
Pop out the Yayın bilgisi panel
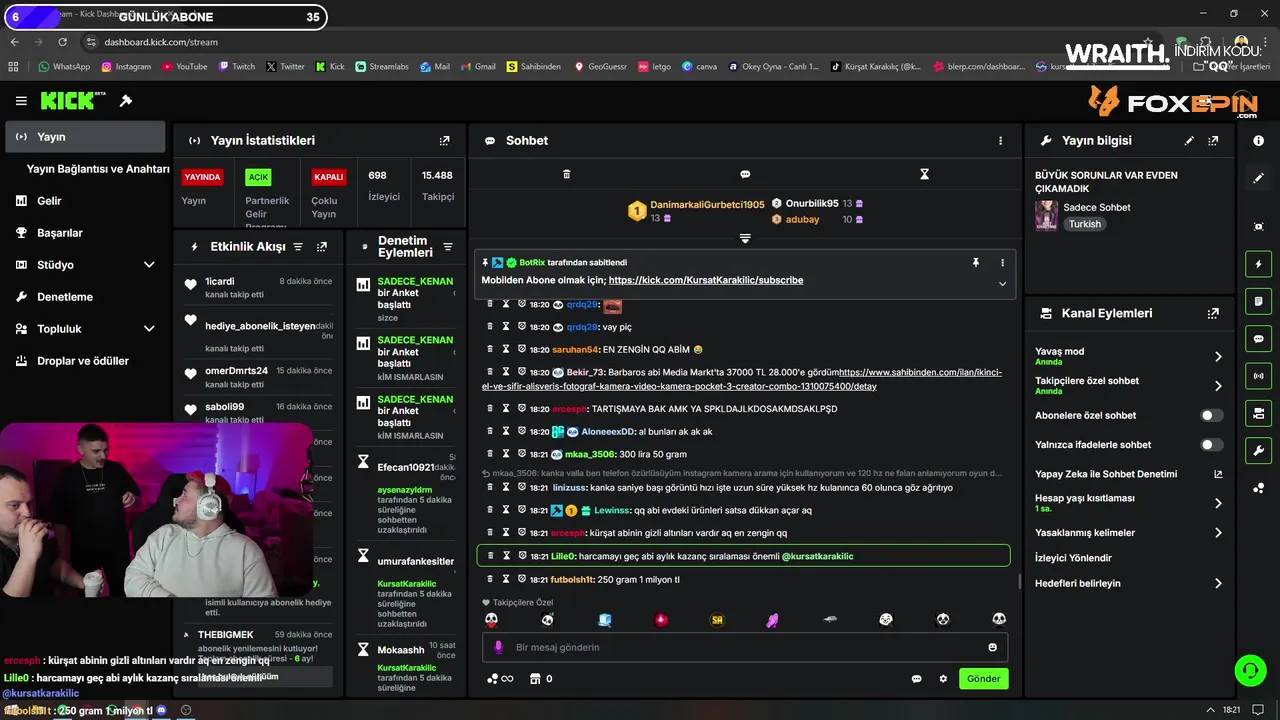(x=1214, y=141)
